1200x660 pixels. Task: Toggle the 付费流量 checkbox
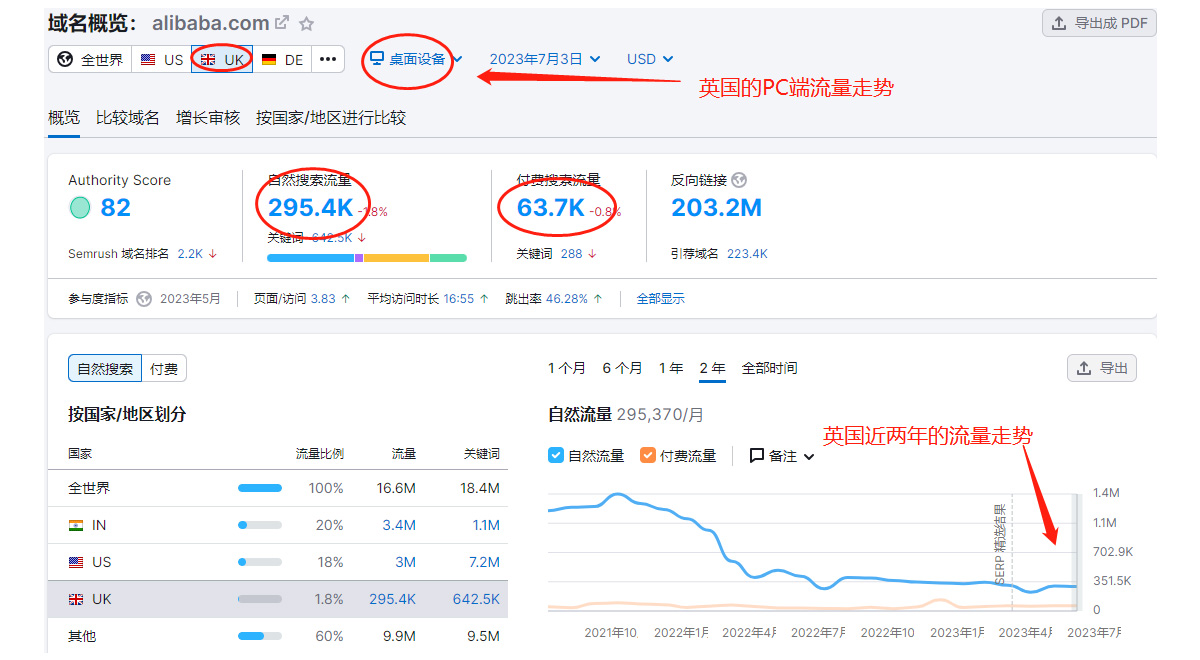[648, 456]
